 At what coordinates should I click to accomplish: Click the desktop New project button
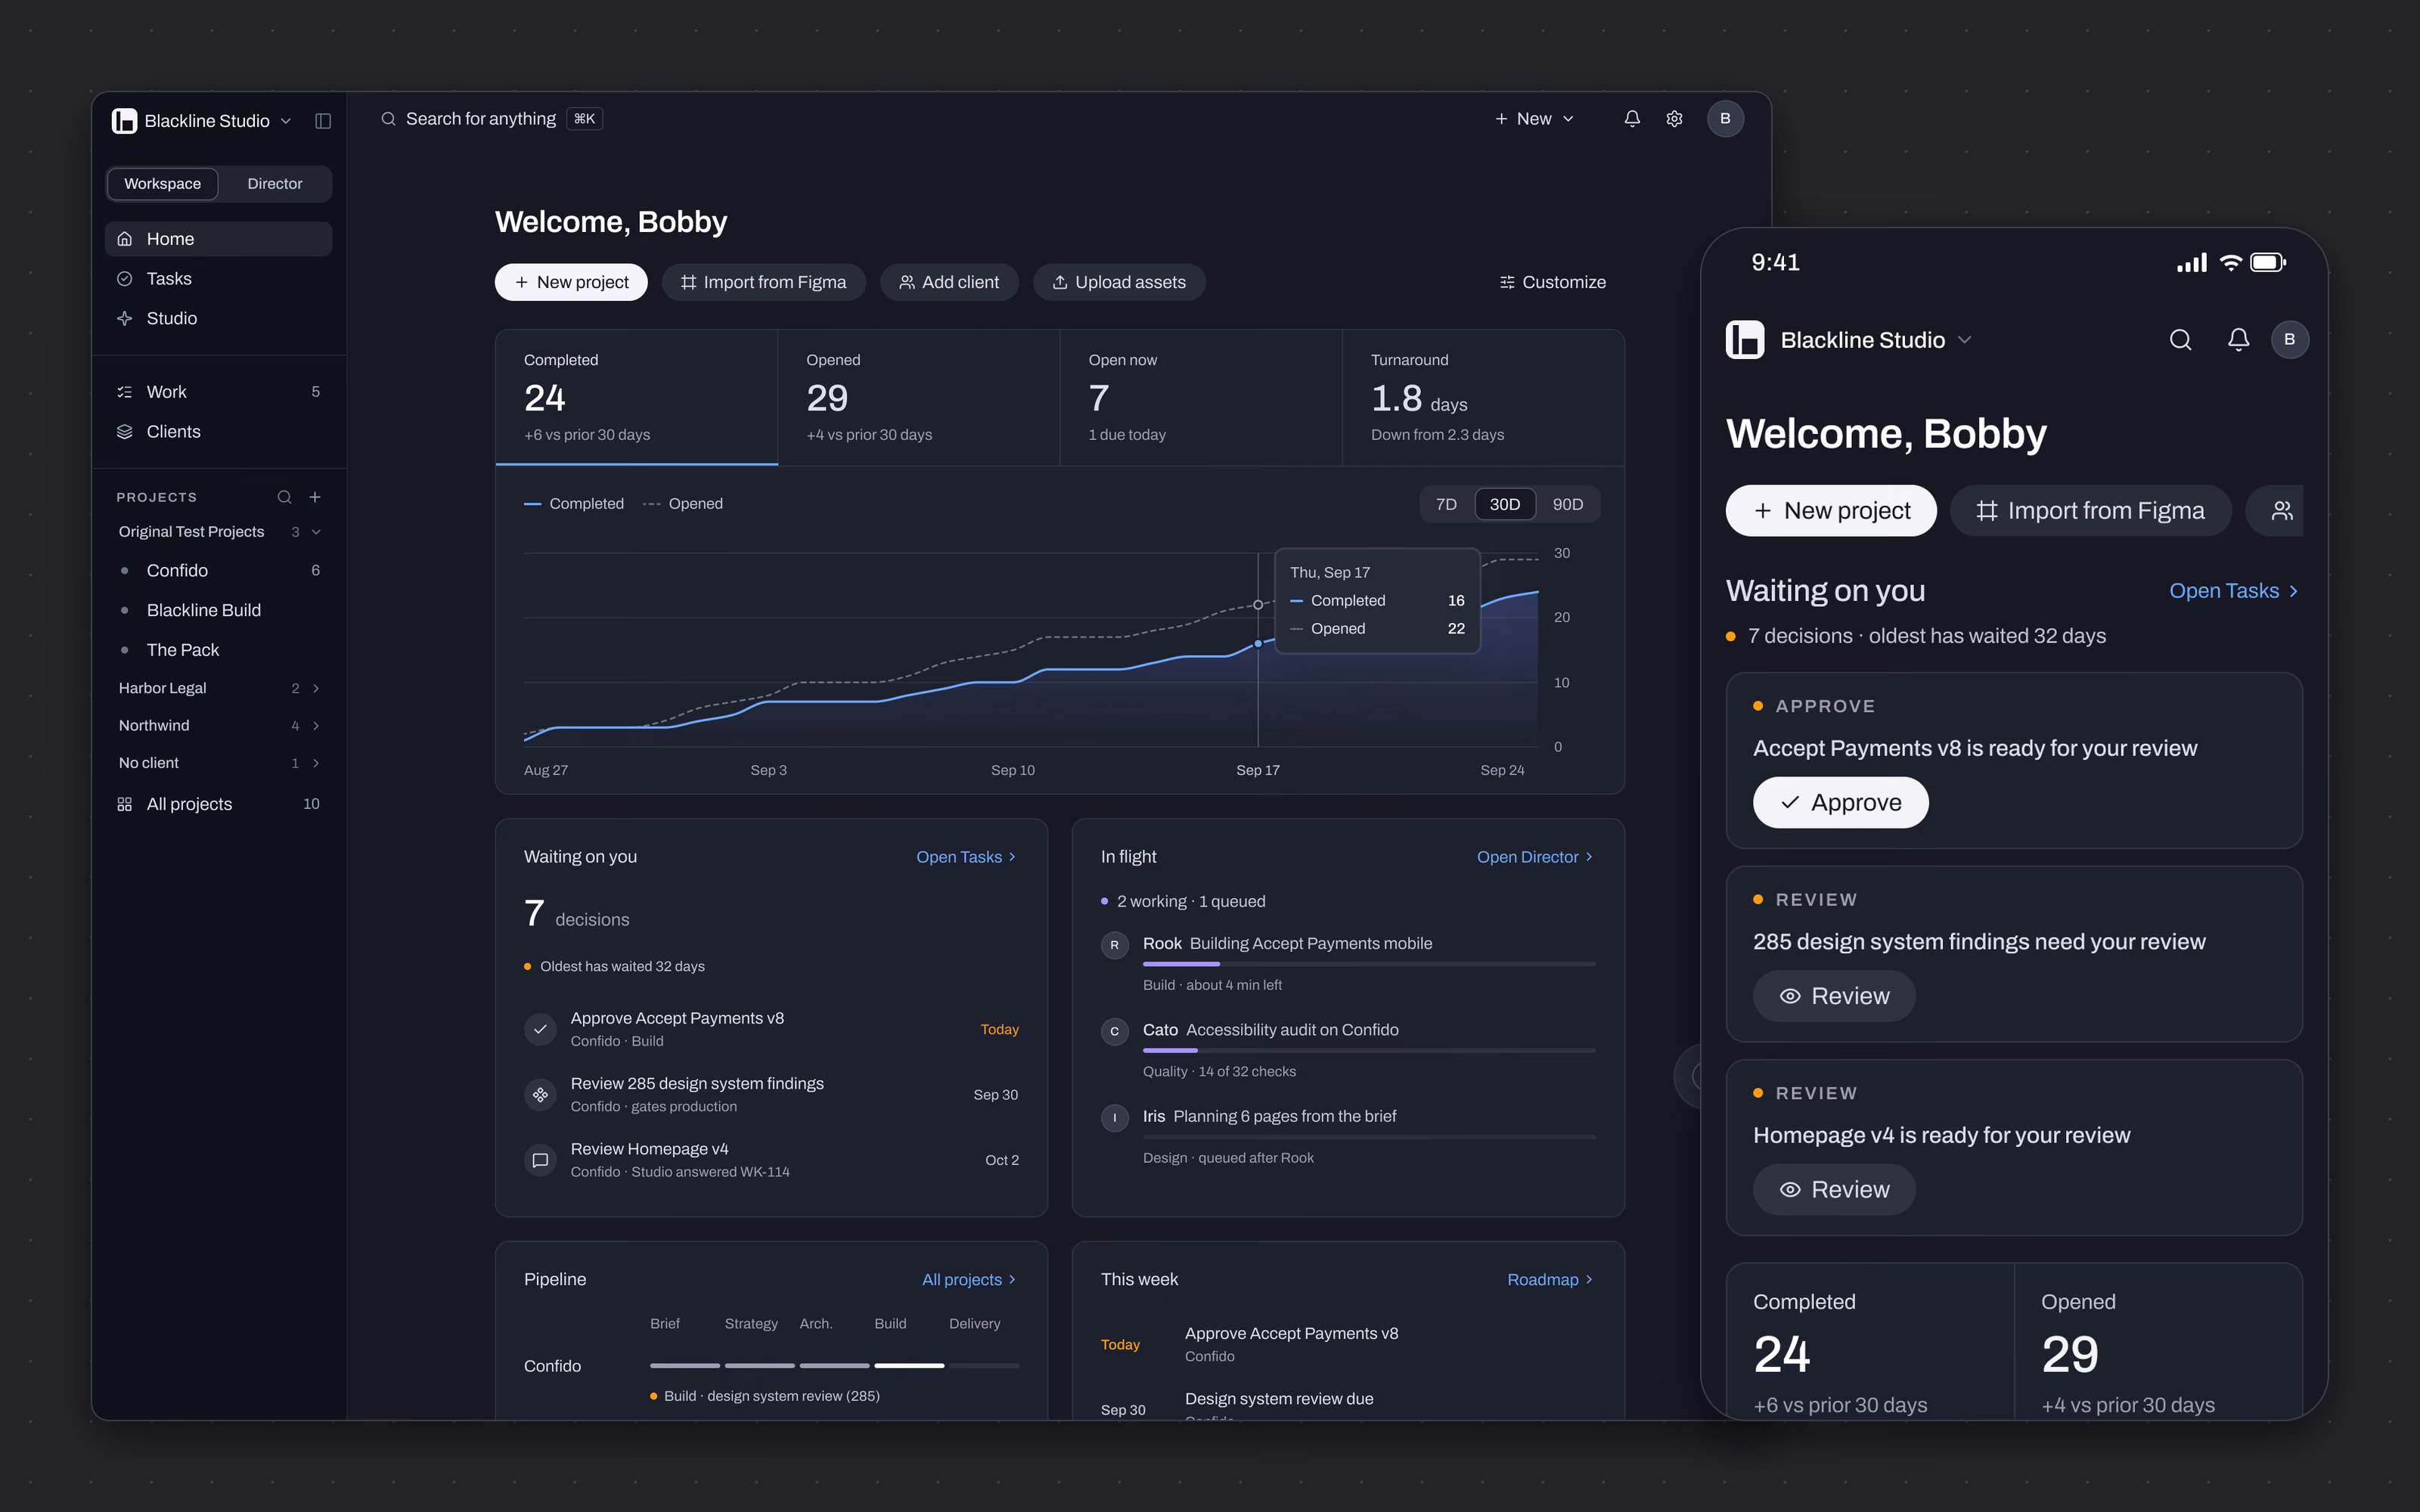pos(571,283)
